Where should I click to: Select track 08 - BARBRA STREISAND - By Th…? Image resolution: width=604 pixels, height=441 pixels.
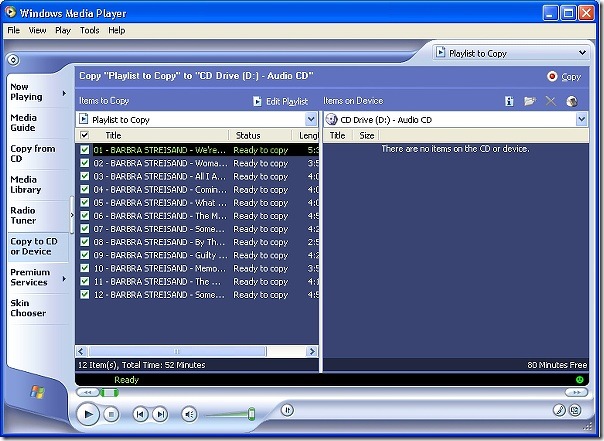click(197, 242)
